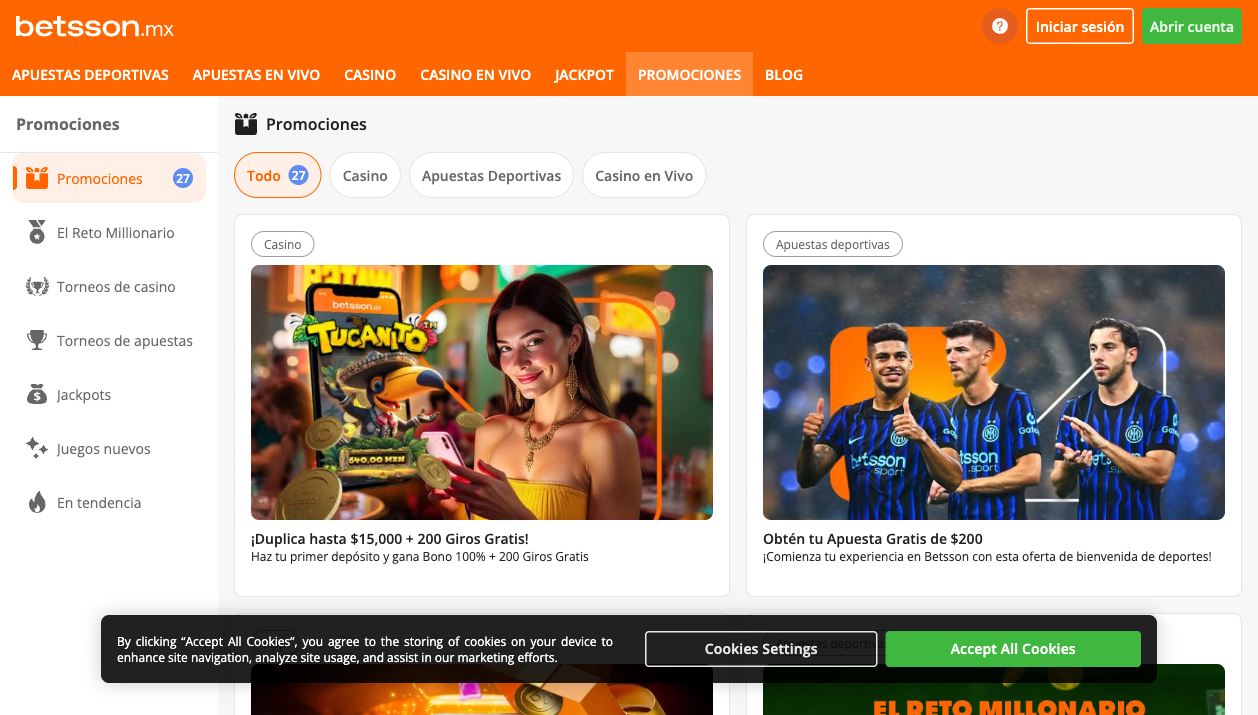Open Torneos de apuestas sidebar link
This screenshot has height=715, width=1258.
click(109, 340)
